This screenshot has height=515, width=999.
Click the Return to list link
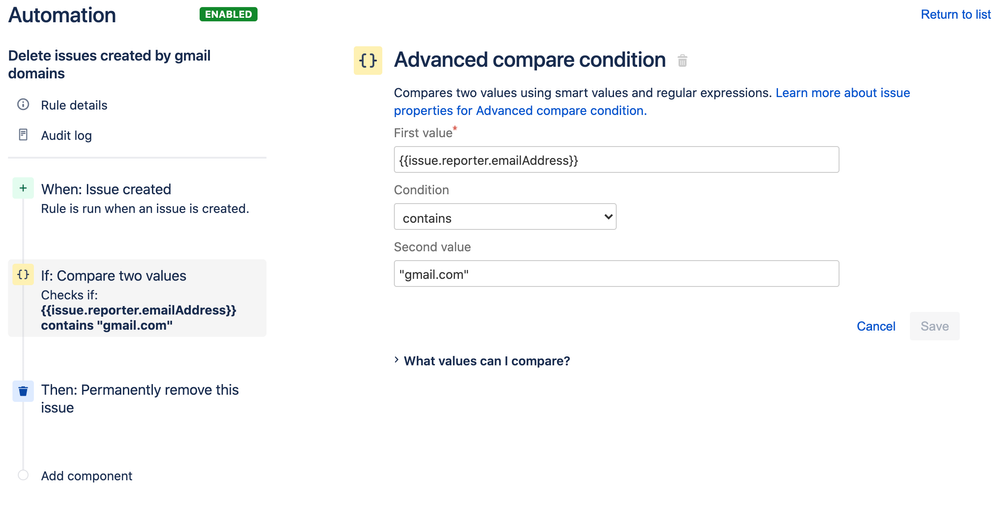click(x=955, y=15)
